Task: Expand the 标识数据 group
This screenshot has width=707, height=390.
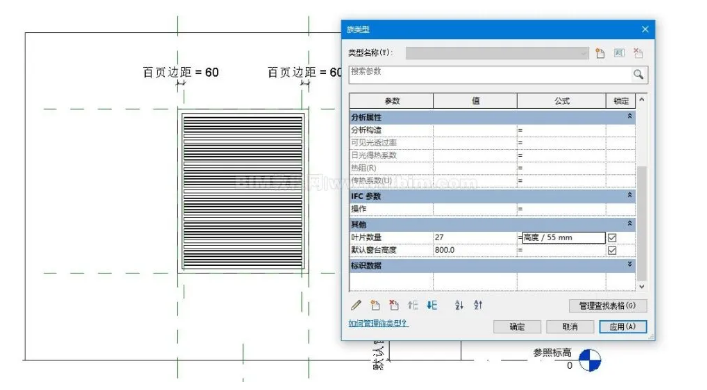Action: click(x=630, y=265)
